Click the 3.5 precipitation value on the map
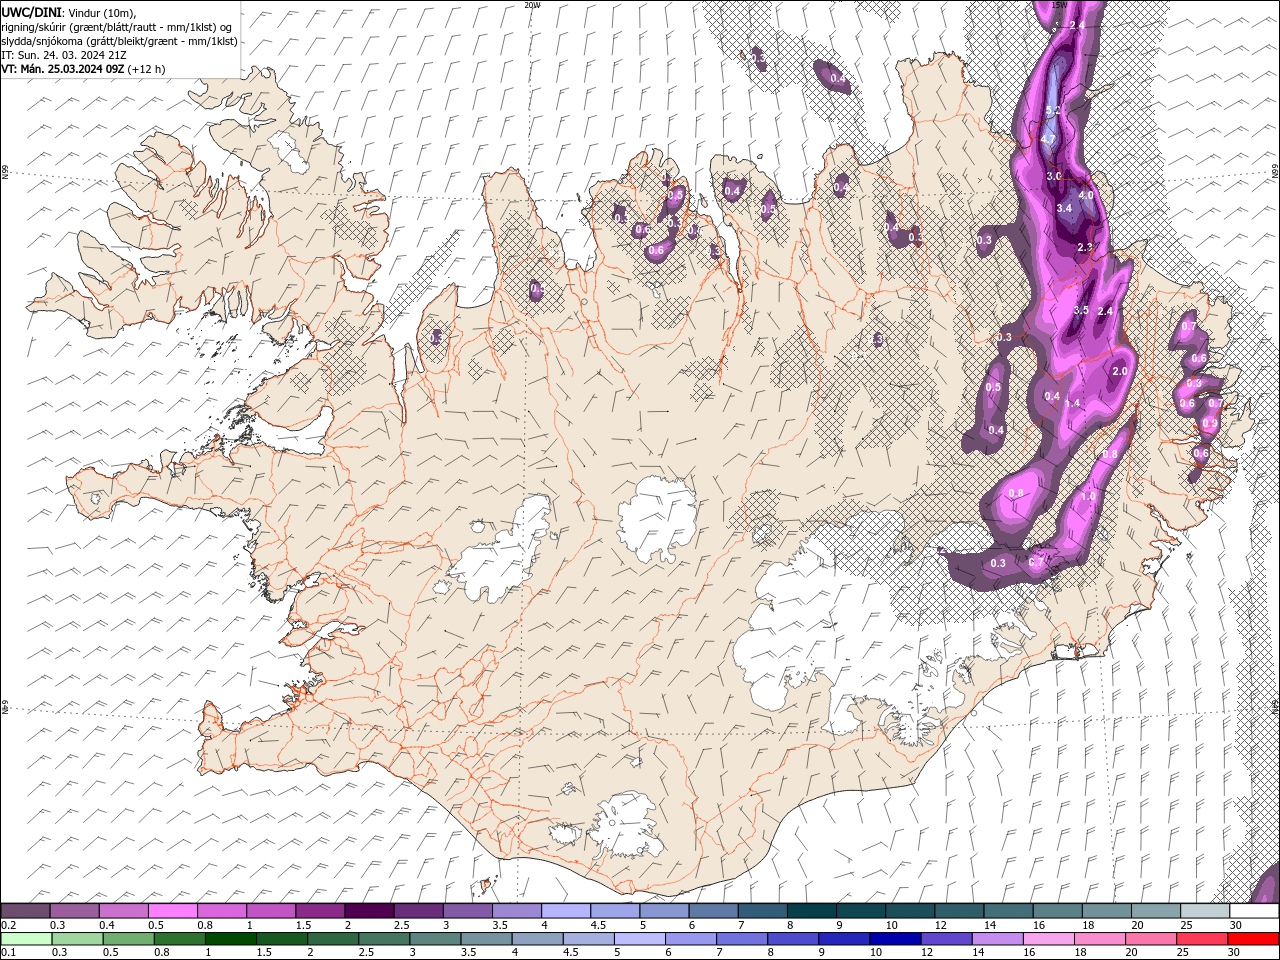The width and height of the screenshot is (1280, 960). coord(1081,311)
